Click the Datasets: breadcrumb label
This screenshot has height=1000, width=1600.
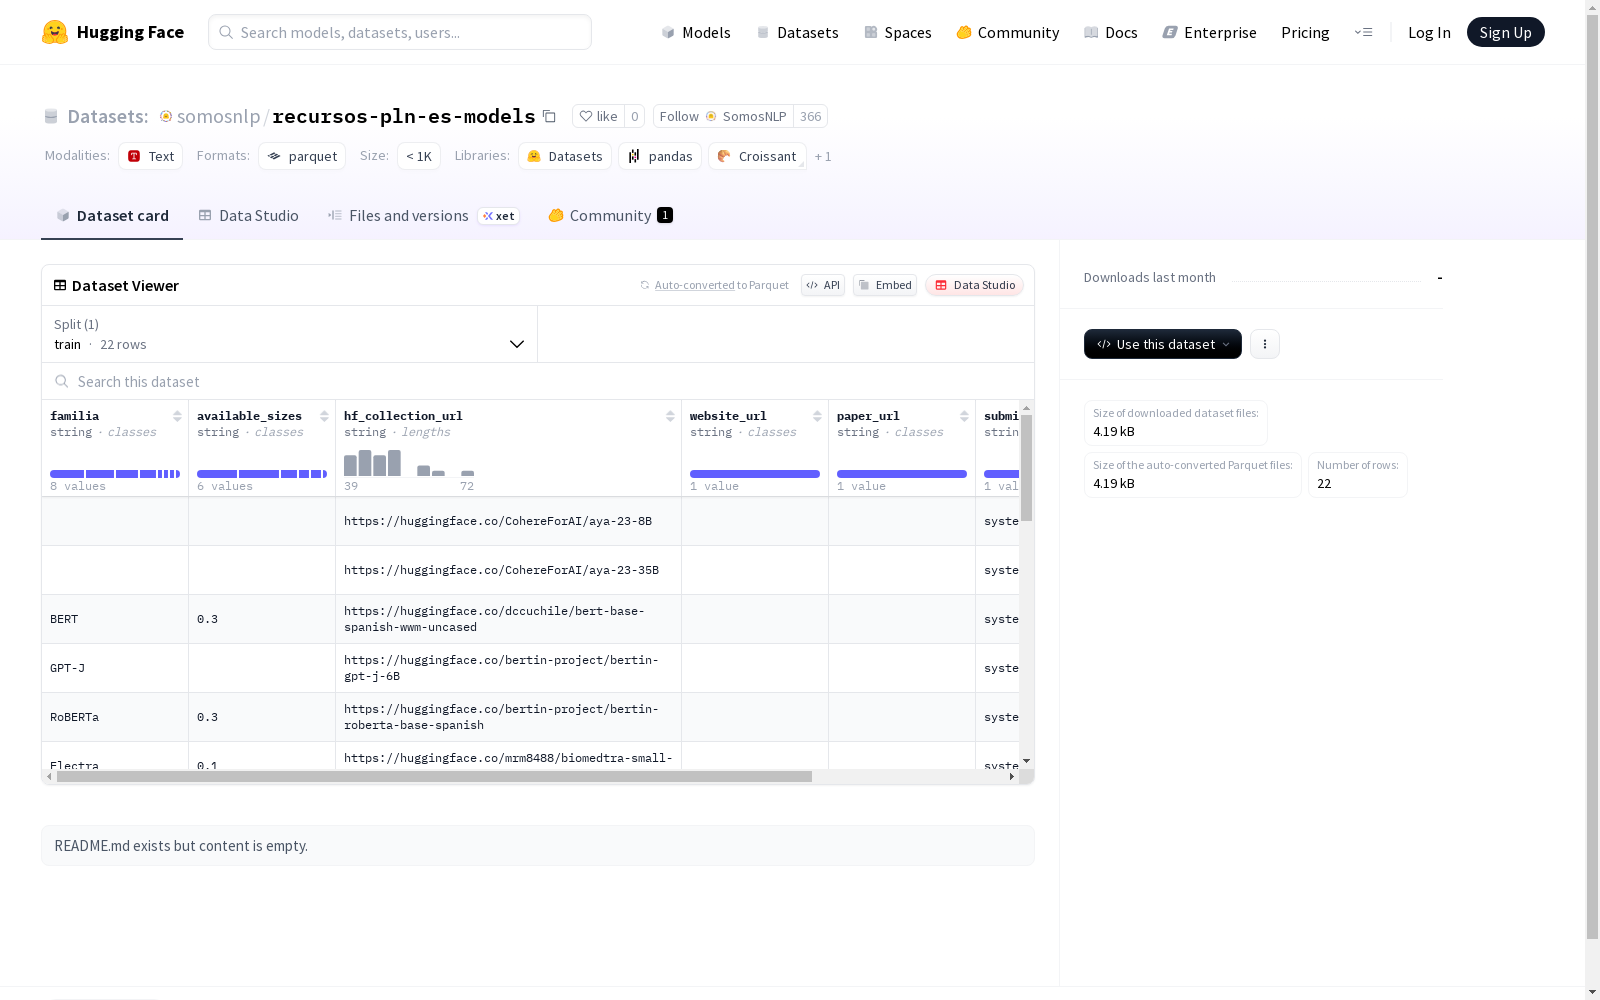pyautogui.click(x=107, y=116)
